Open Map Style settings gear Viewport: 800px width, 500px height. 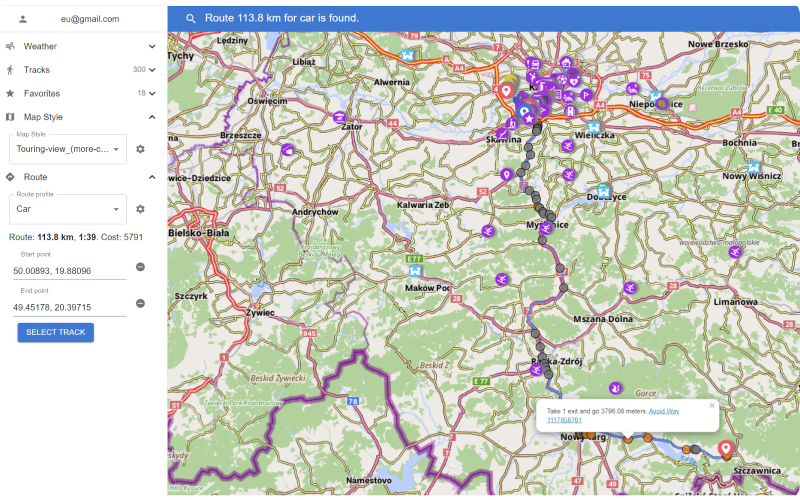(x=141, y=149)
